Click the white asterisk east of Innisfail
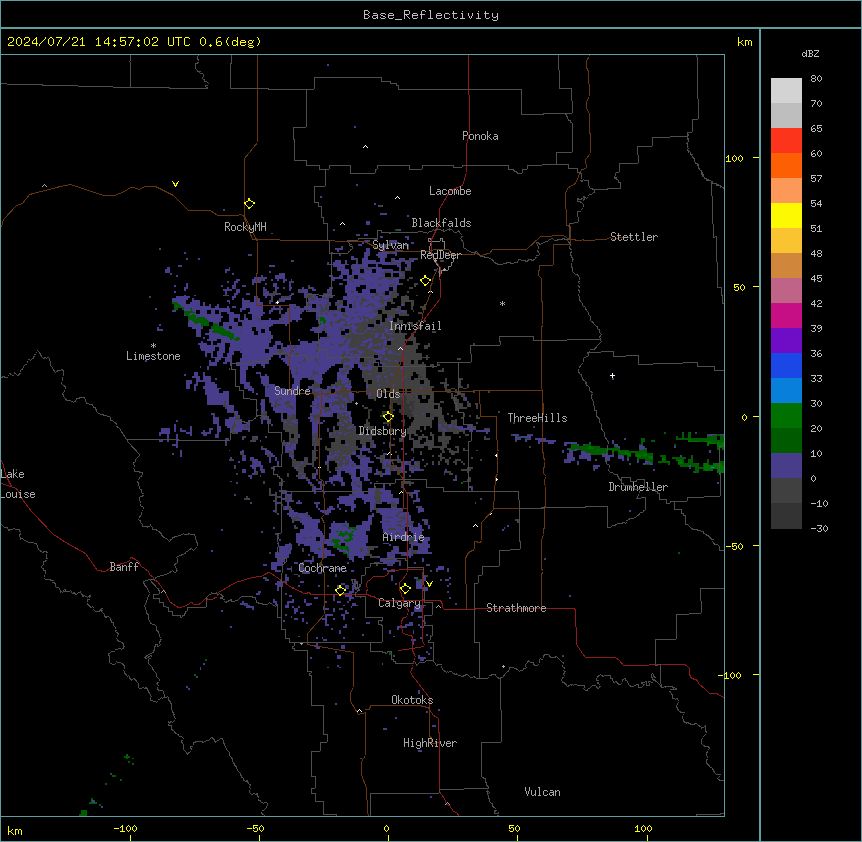 click(x=502, y=303)
